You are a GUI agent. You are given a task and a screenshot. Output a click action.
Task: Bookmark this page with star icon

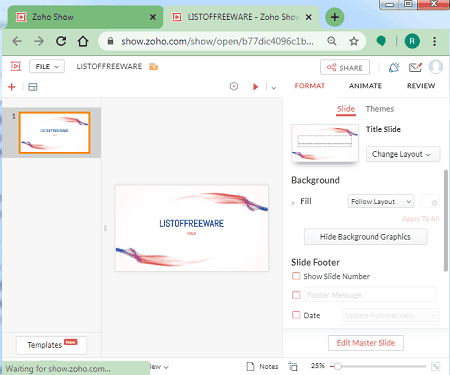click(354, 41)
